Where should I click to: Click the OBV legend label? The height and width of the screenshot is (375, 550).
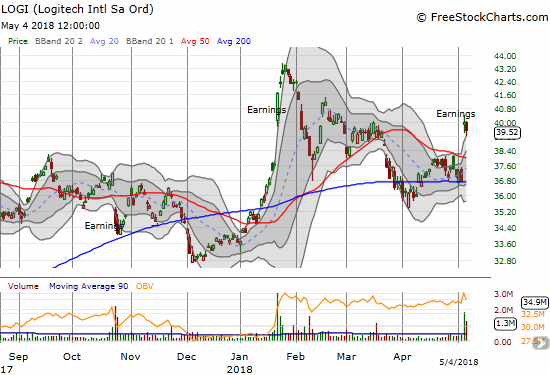pos(145,286)
